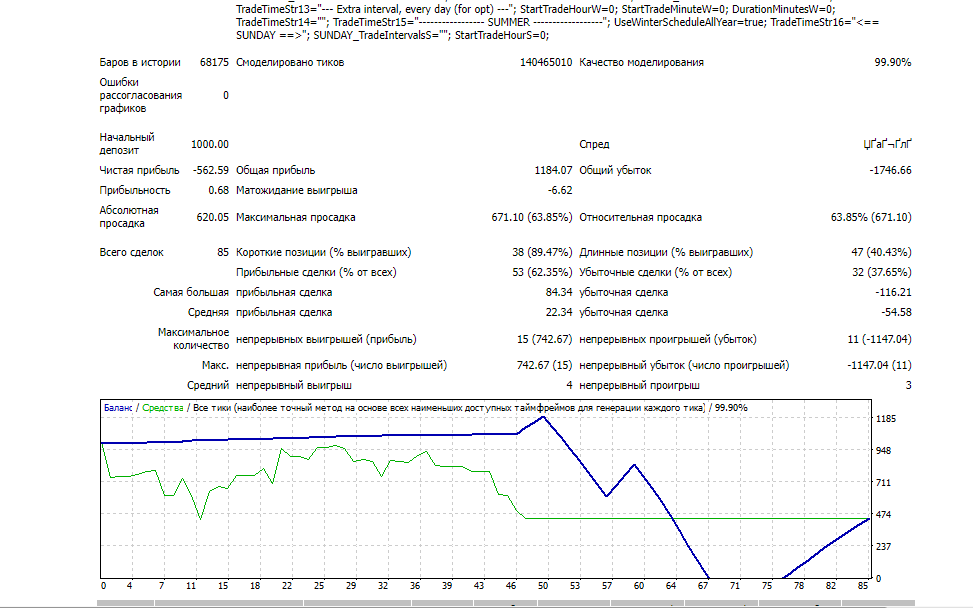Select the long positions value 47 (40.43%)
Viewport: 973px width, 608px height.
pos(881,253)
